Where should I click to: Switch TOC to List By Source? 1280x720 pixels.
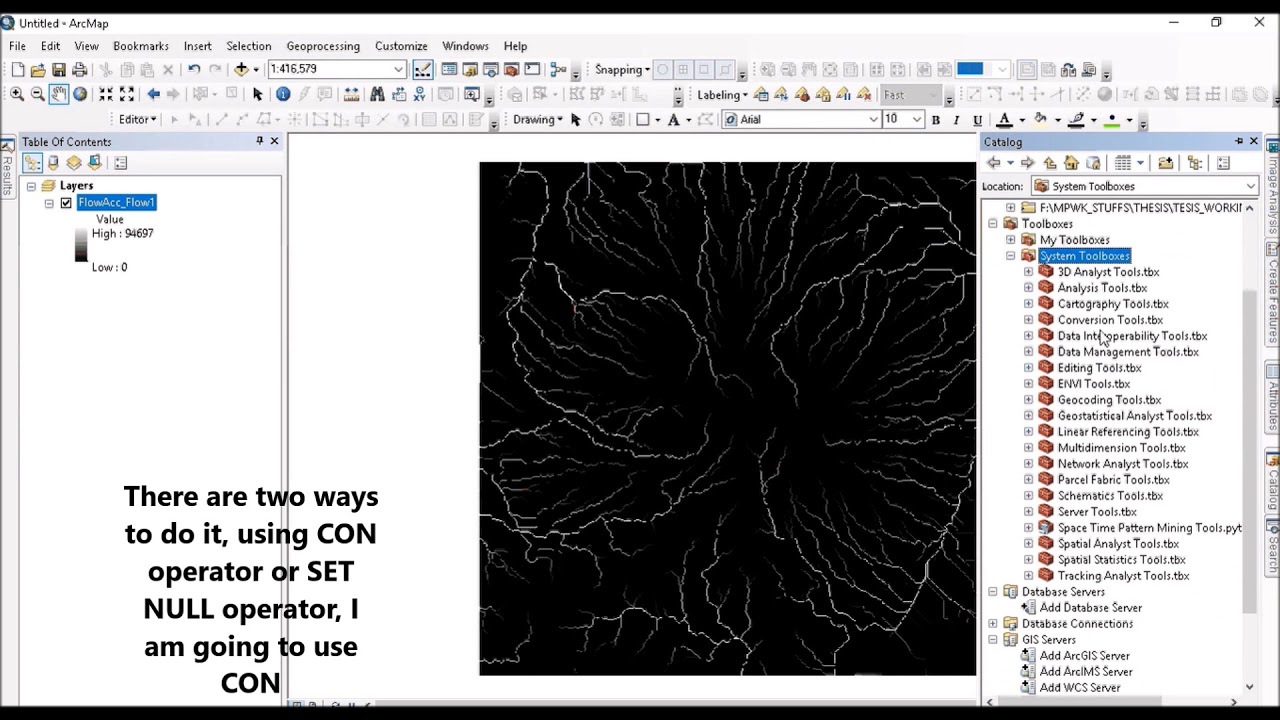click(53, 163)
